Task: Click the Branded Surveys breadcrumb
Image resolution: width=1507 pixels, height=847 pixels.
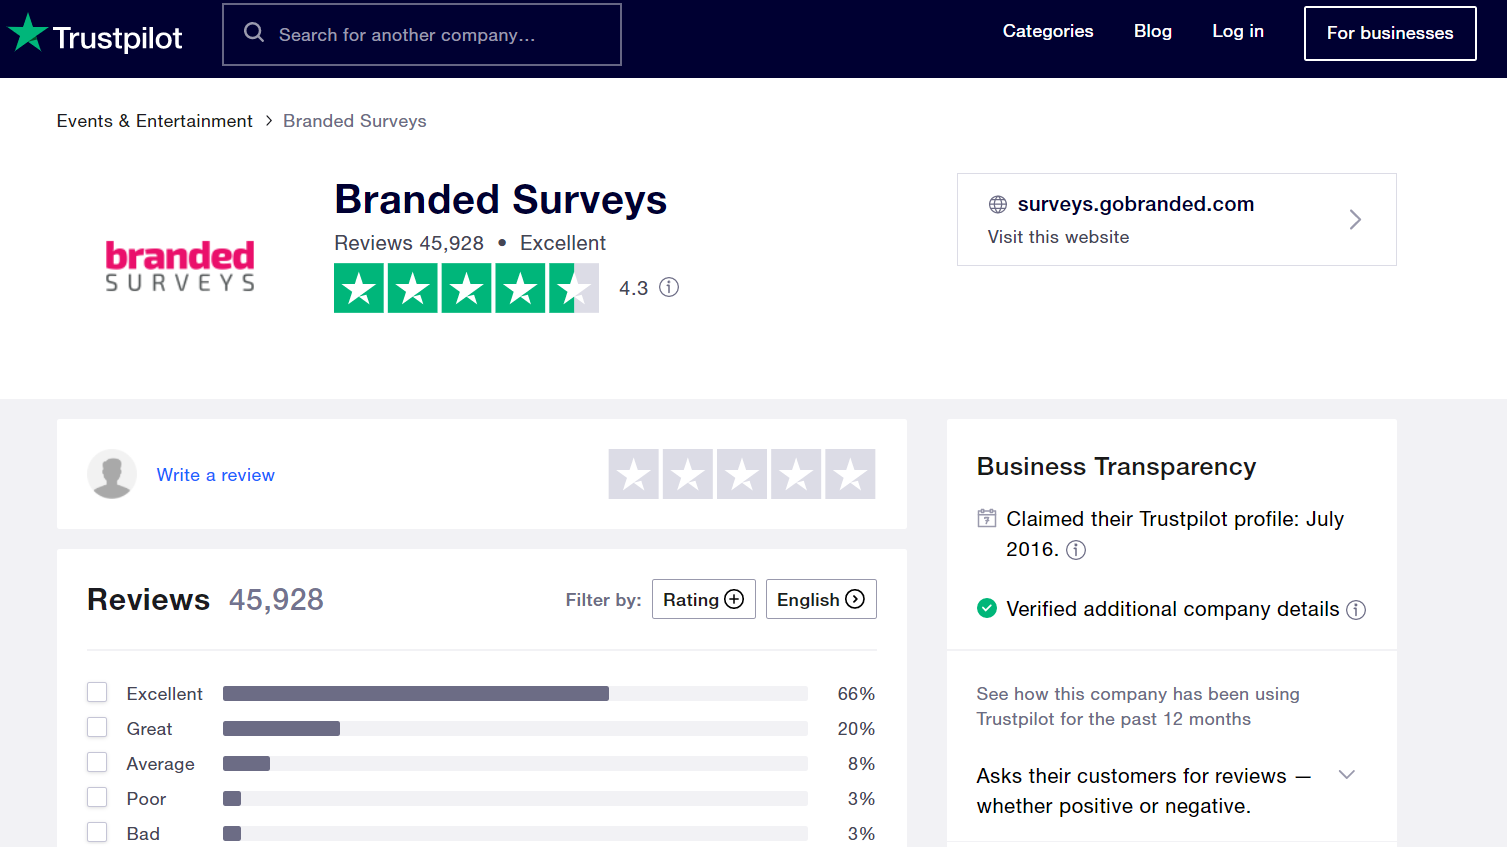Action: pyautogui.click(x=355, y=121)
